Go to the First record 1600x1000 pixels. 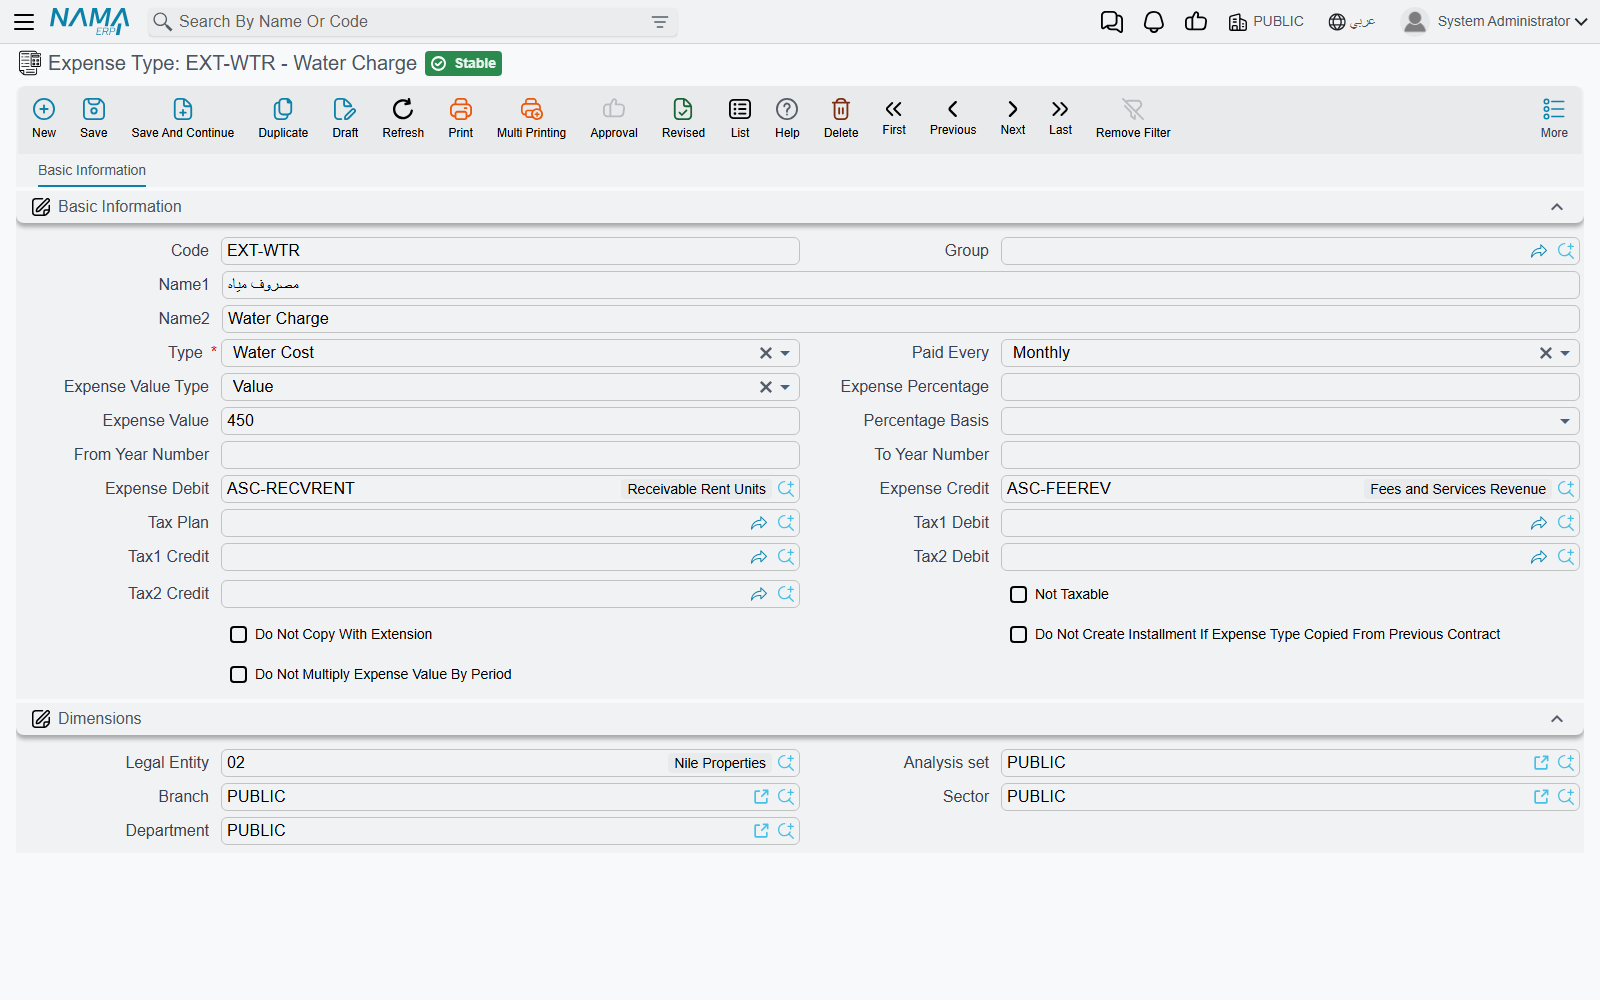[x=894, y=117]
